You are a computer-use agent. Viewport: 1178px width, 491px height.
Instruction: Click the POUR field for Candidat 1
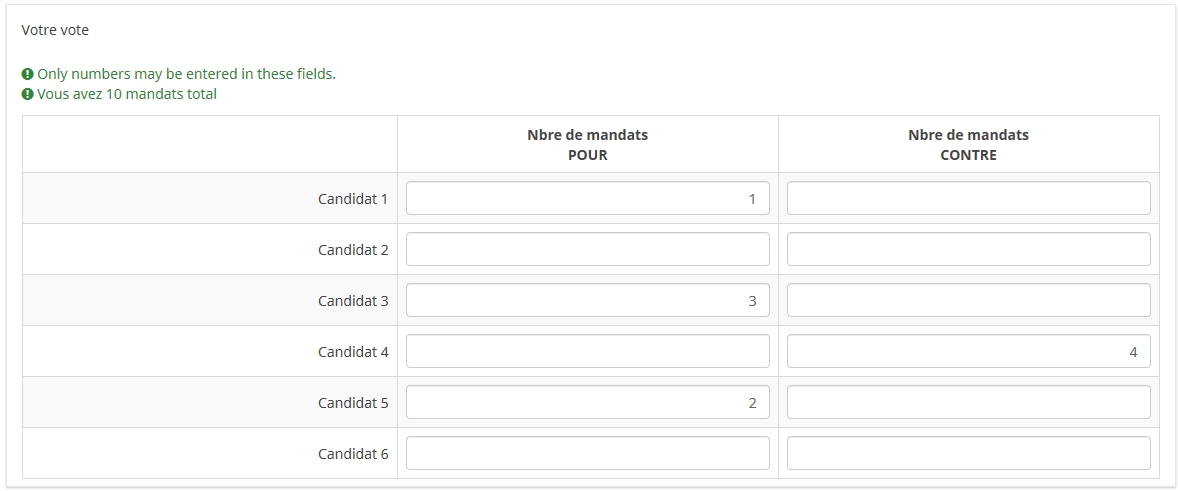click(587, 198)
